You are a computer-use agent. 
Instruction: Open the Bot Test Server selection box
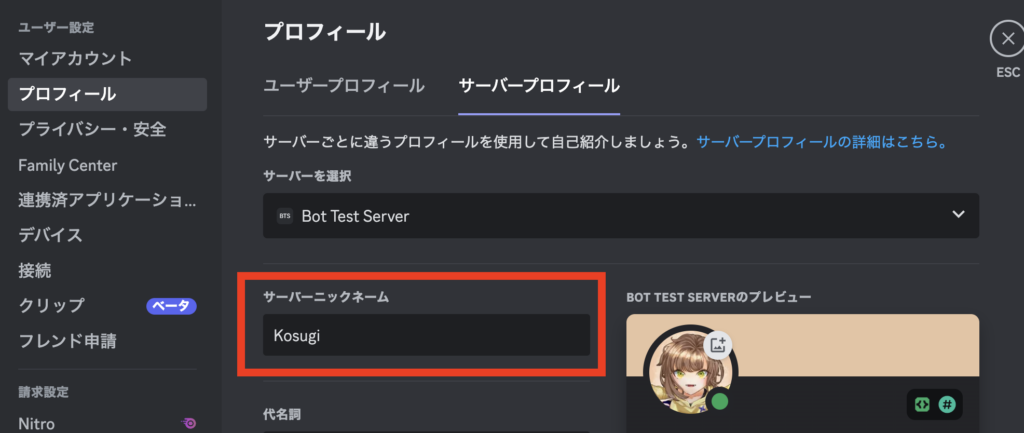click(620, 216)
